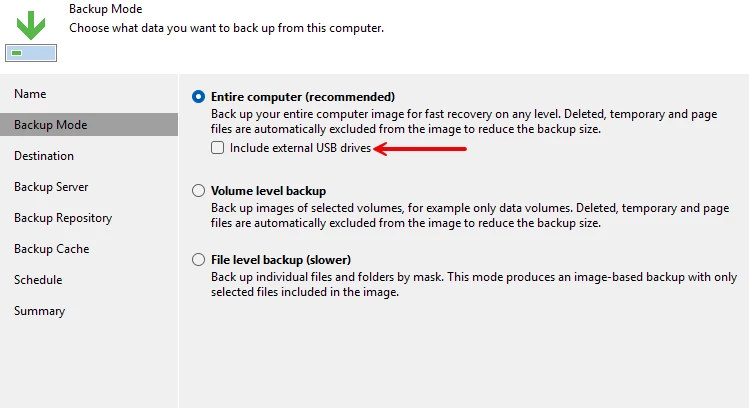749x408 pixels.
Task: Click the Volume level backup label text
Action: click(268, 191)
